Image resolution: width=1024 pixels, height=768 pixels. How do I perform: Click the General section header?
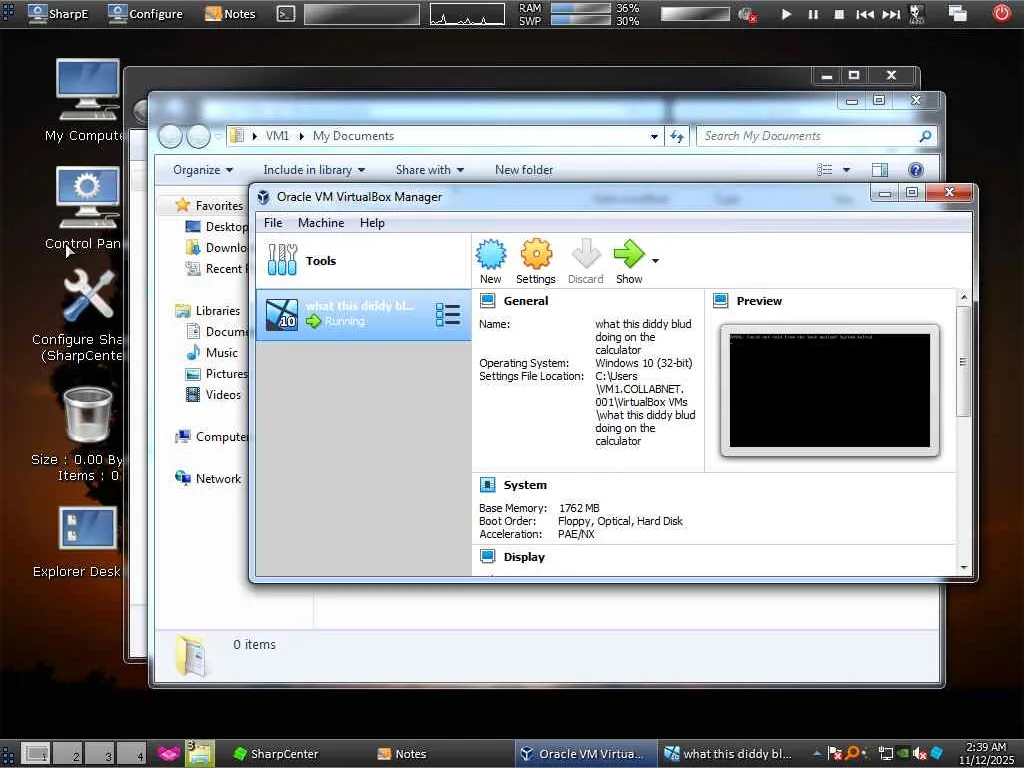point(526,301)
